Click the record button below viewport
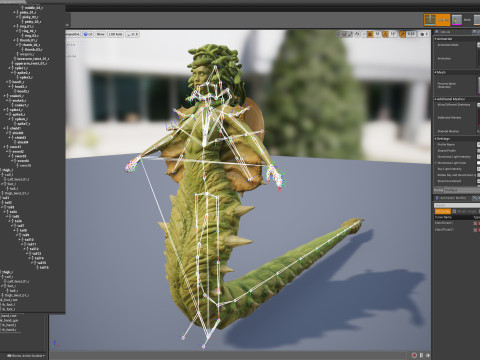The image size is (480, 360). click(x=414, y=355)
